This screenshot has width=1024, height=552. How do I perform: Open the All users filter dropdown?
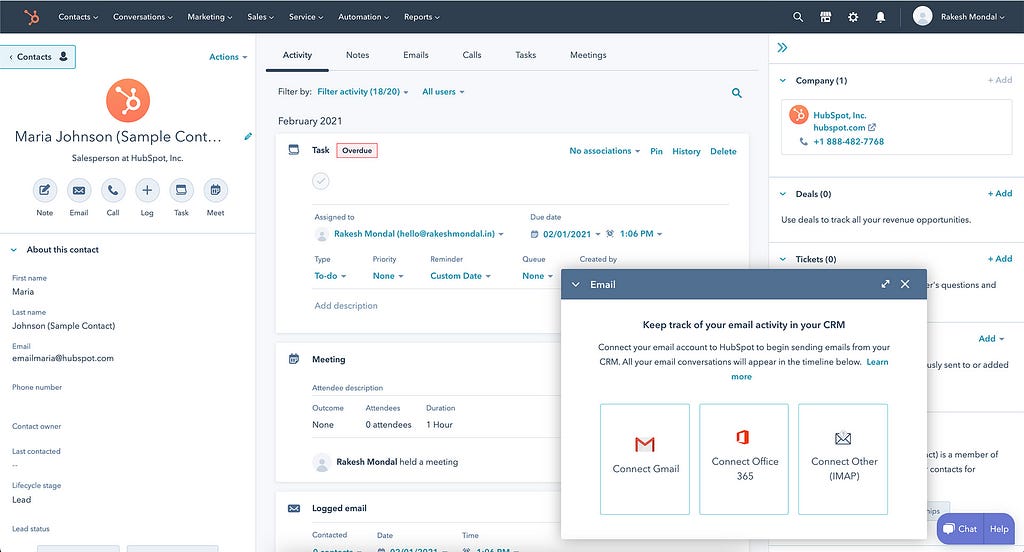[443, 92]
